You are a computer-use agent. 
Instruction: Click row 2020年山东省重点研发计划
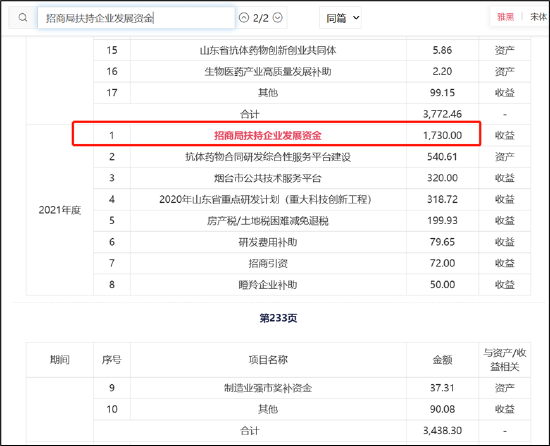(x=266, y=200)
